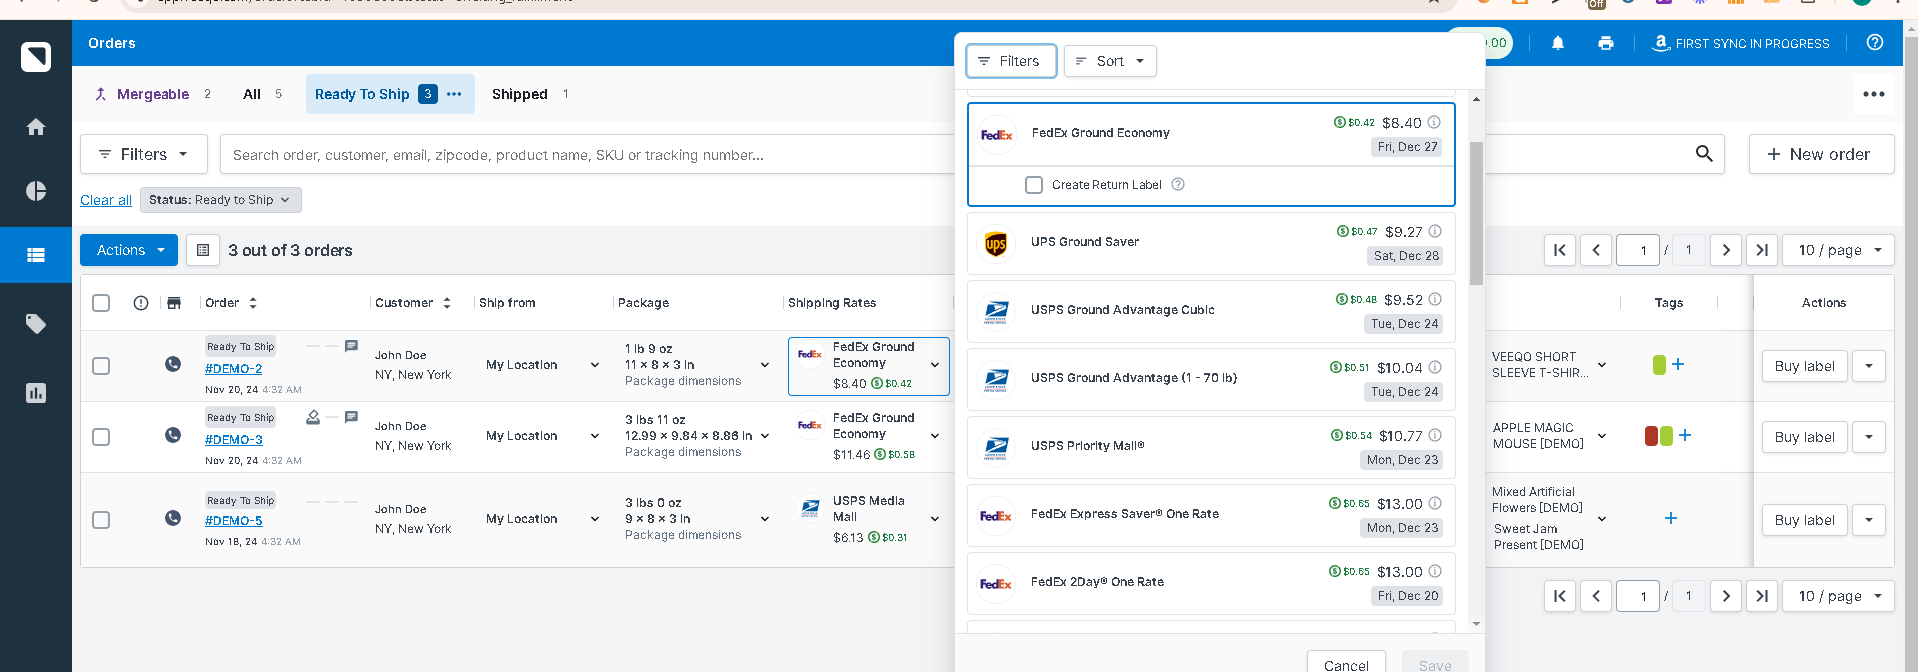The height and width of the screenshot is (672, 1918).
Task: Check the box for order #DEMO-5
Action: click(x=101, y=520)
